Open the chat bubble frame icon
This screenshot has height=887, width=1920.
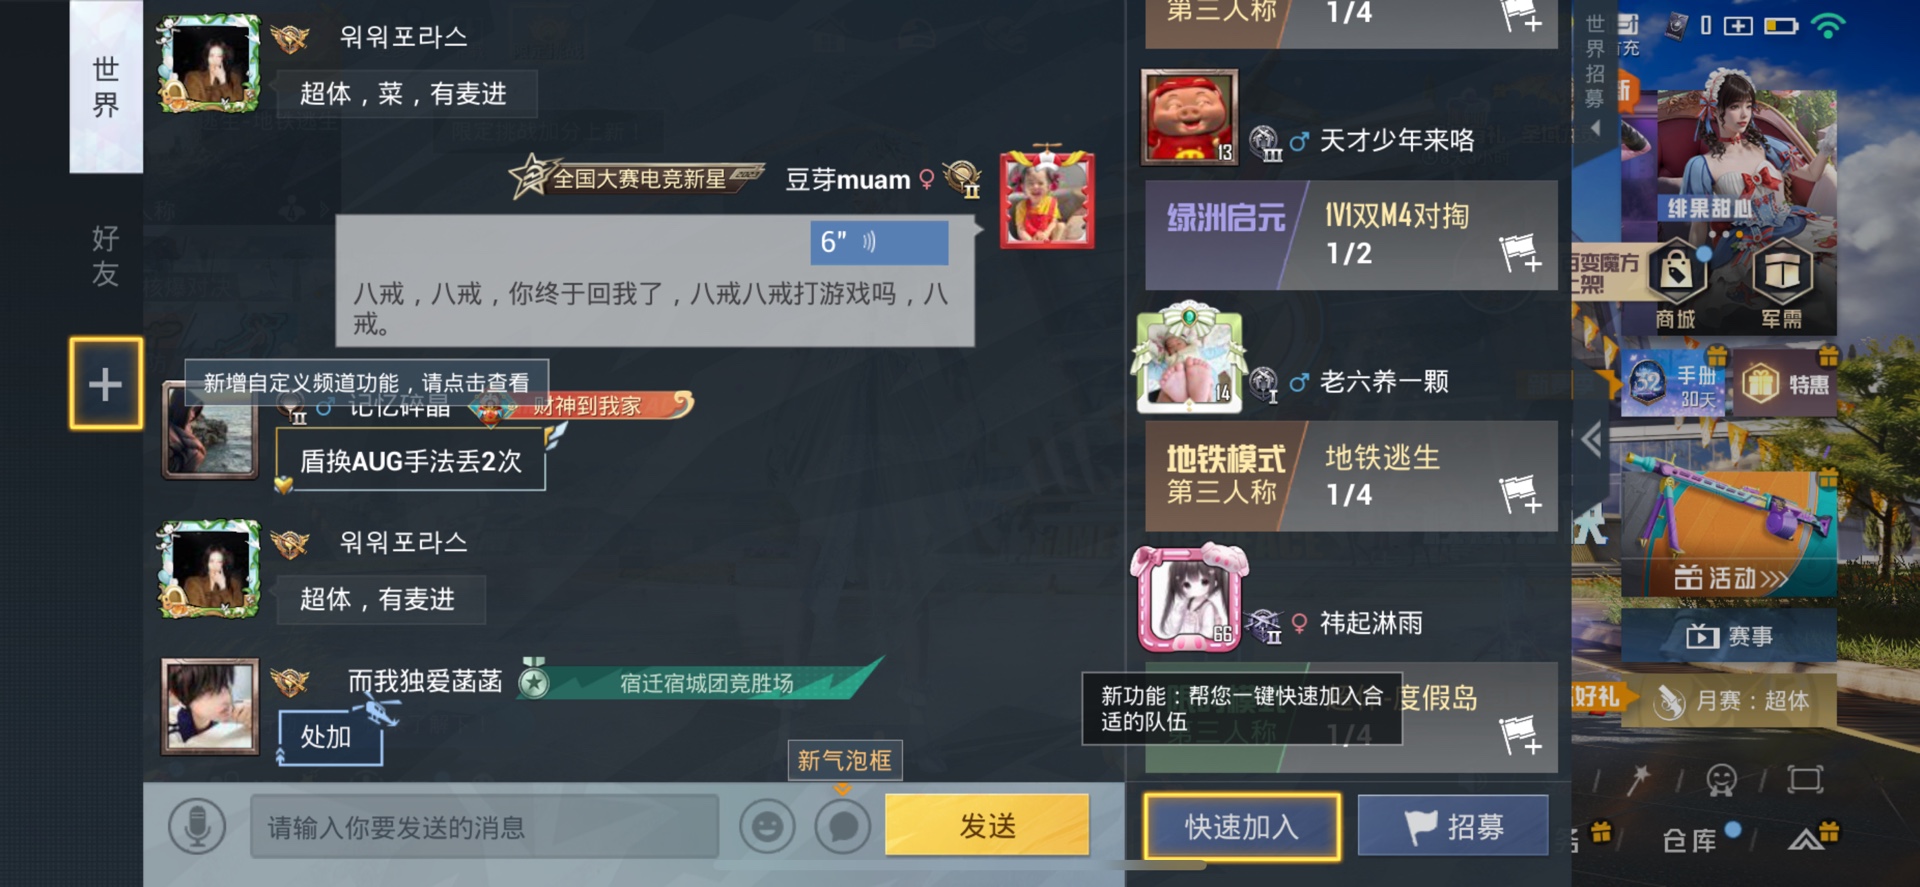pyautogui.click(x=843, y=827)
